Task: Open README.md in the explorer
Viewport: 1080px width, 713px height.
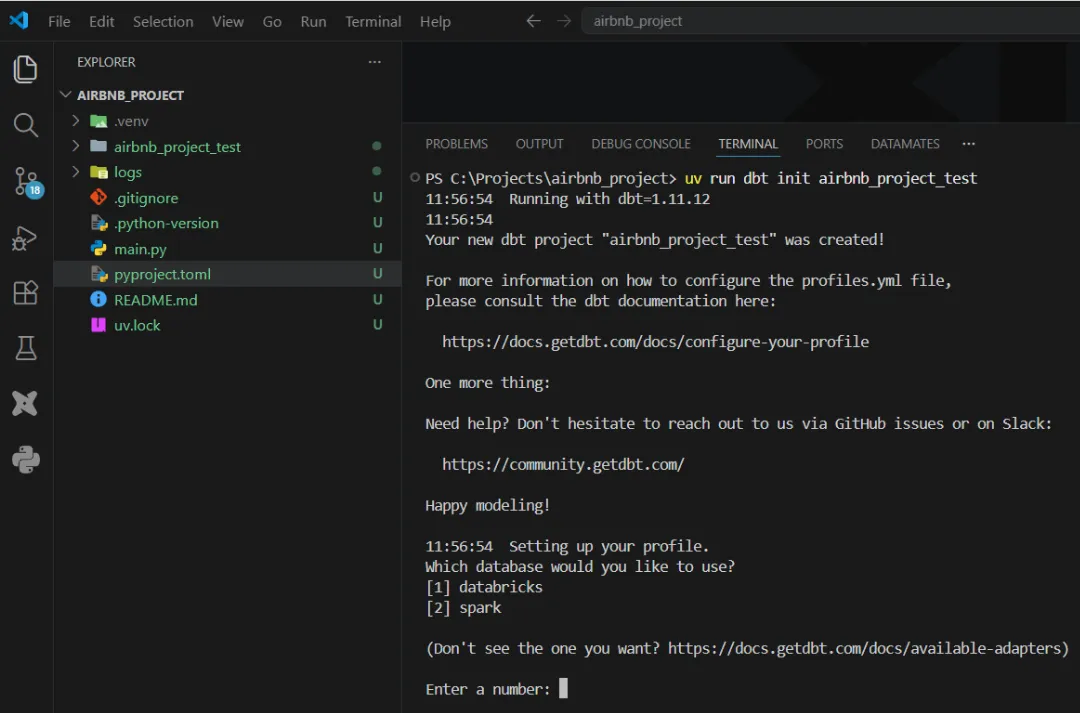Action: click(227, 300)
